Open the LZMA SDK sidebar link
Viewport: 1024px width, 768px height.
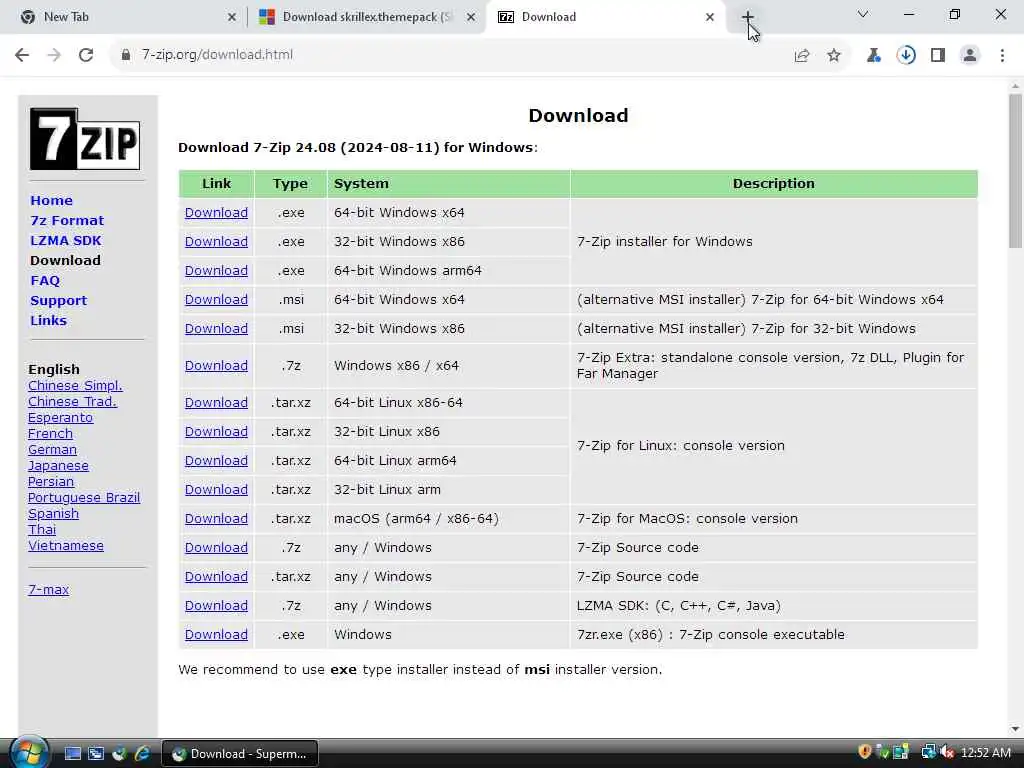pyautogui.click(x=66, y=240)
